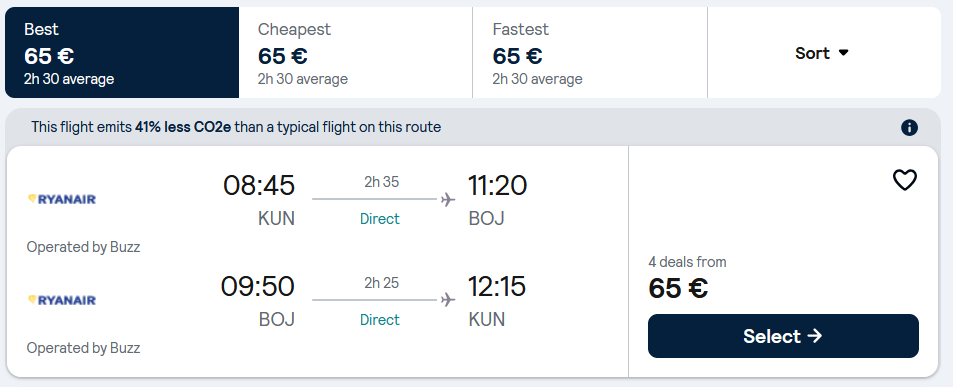Click Direct label on return flight

(380, 320)
